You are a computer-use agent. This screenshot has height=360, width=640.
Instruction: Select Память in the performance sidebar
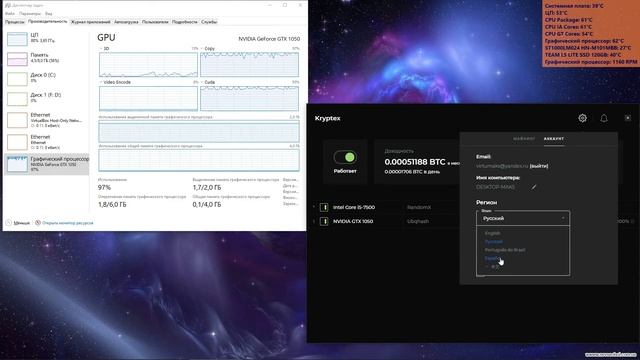47,58
